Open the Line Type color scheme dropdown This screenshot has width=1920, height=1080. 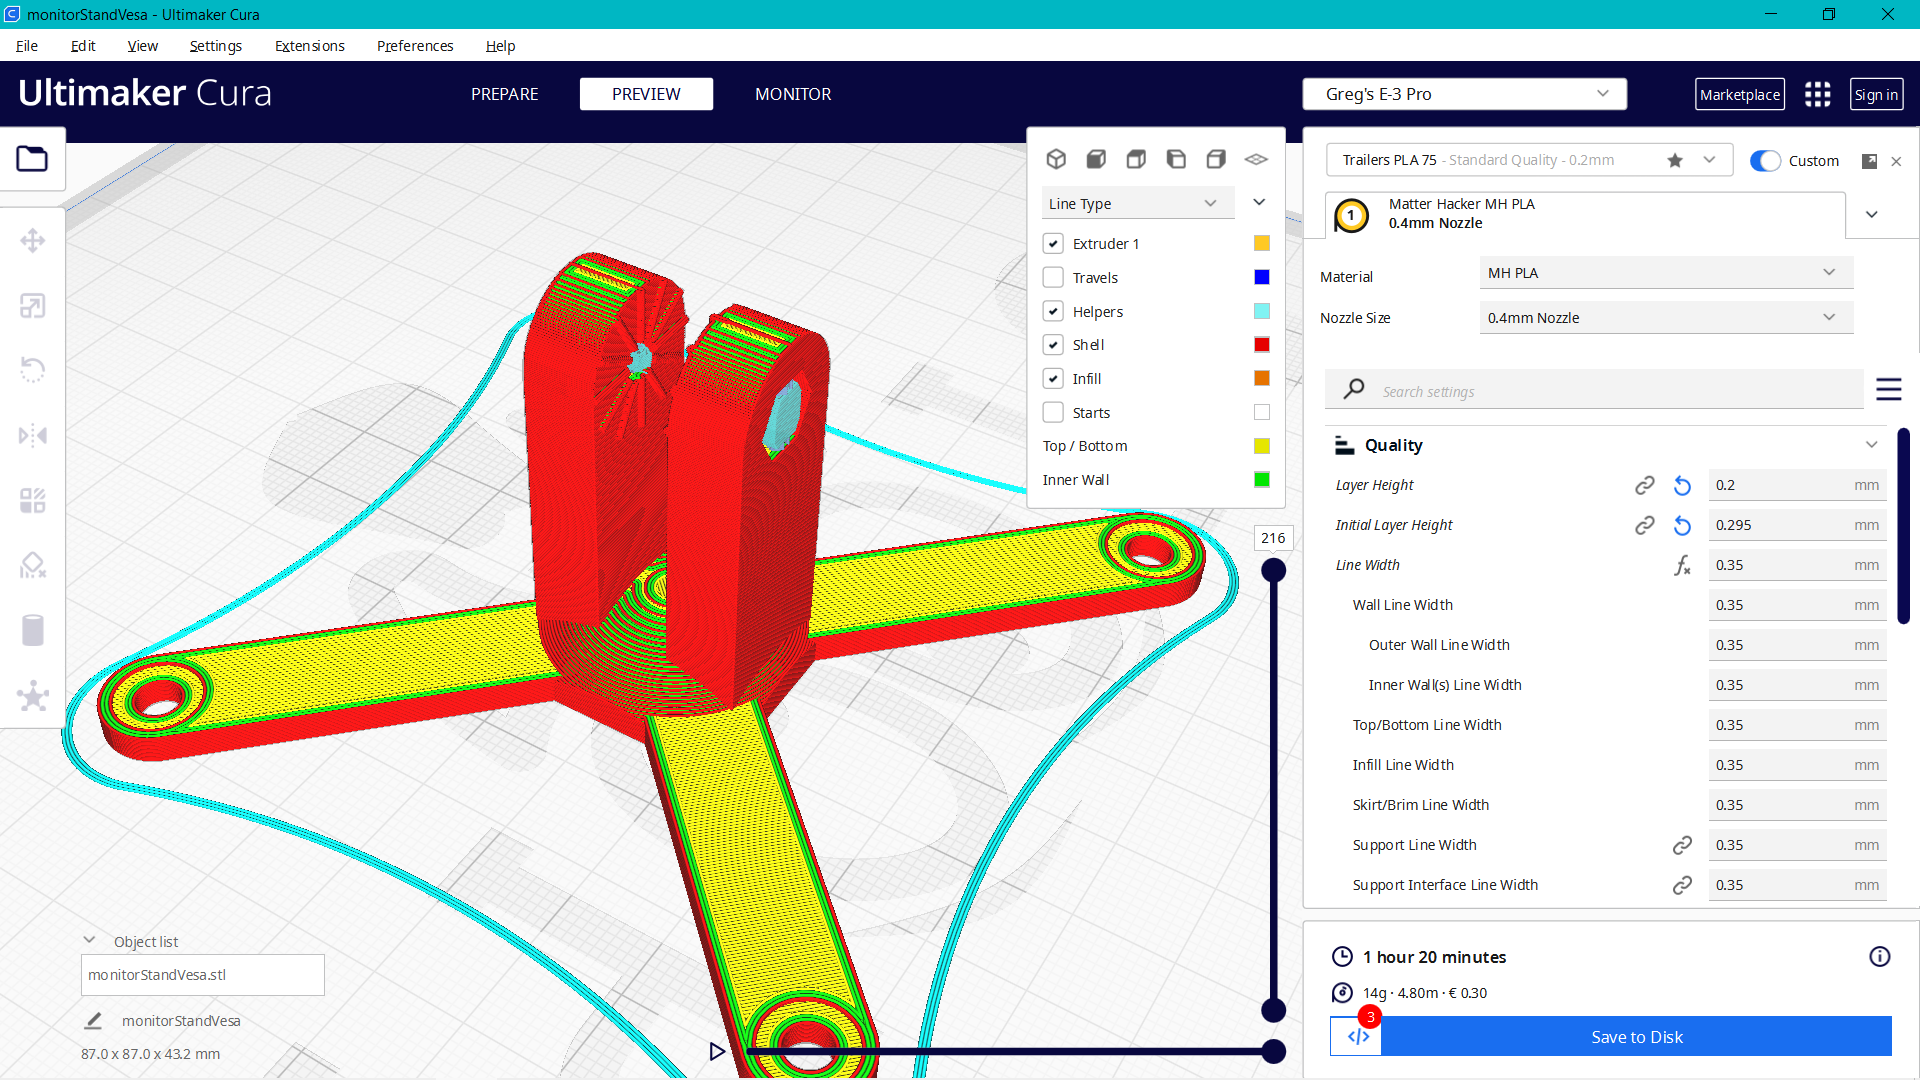pyautogui.click(x=1138, y=203)
